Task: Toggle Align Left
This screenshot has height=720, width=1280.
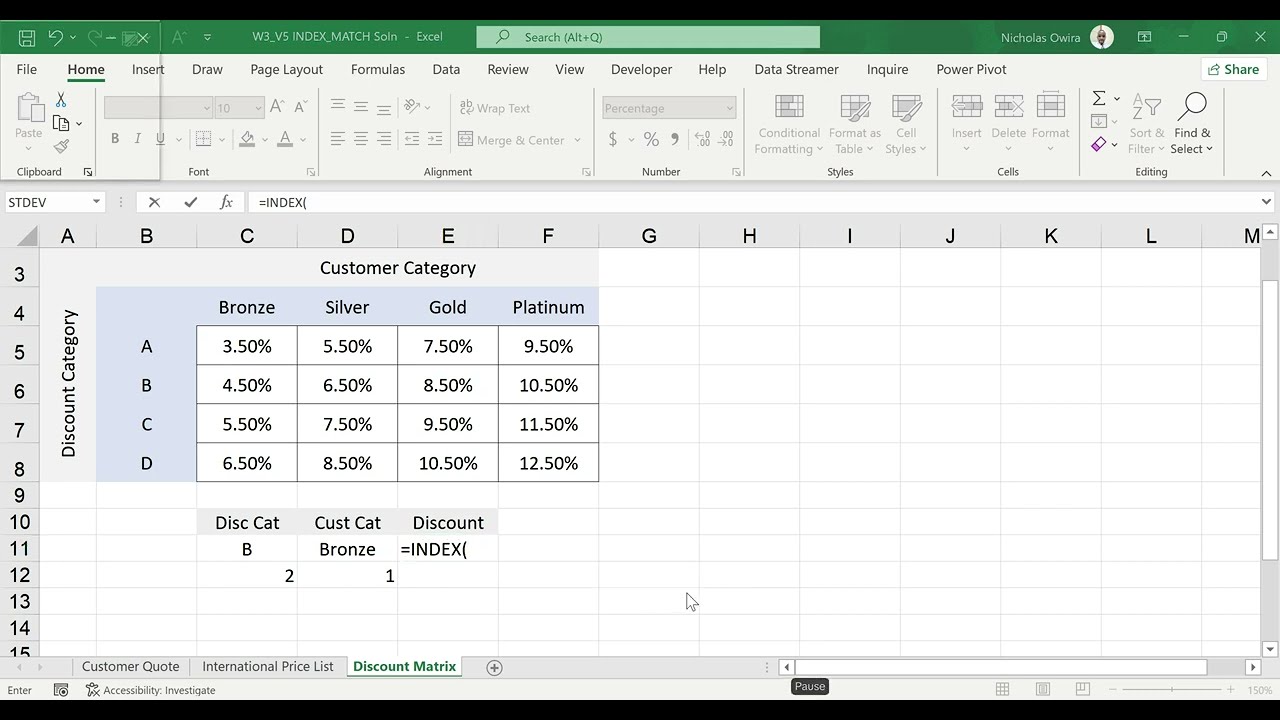Action: pos(338,140)
